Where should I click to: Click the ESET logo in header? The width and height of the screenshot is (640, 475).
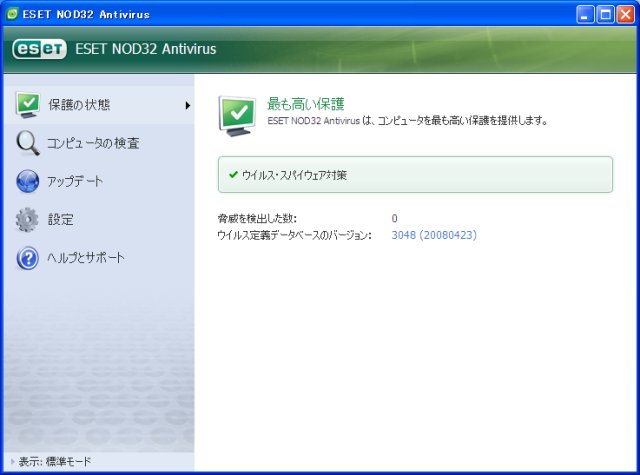point(40,49)
